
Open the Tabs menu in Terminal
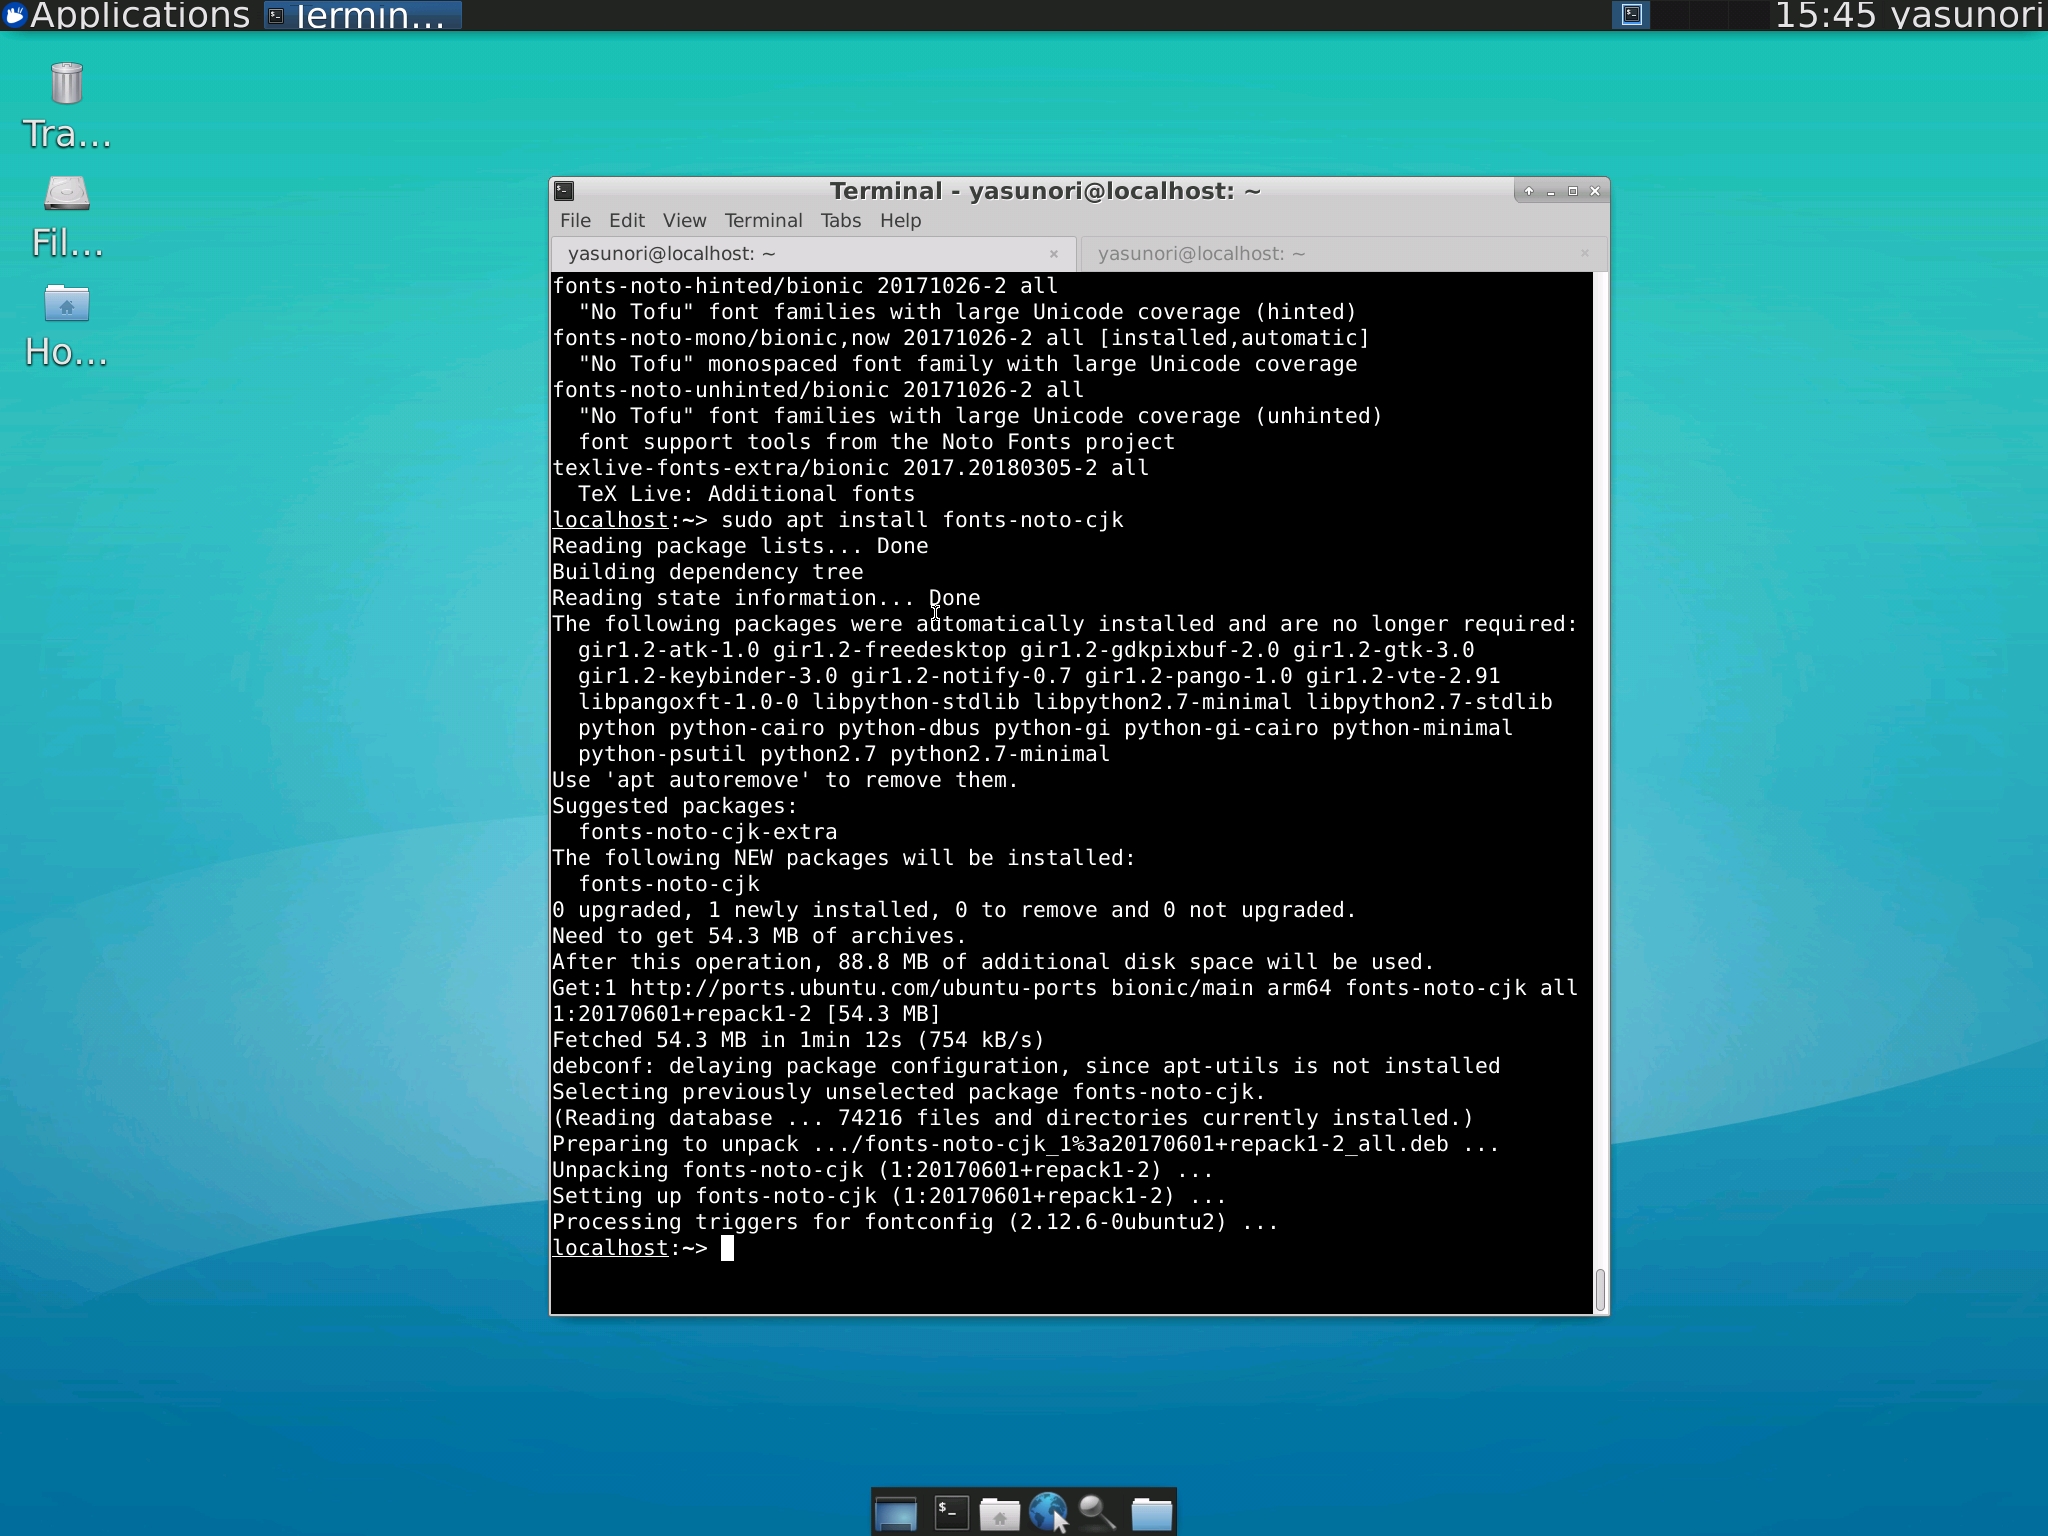click(x=839, y=221)
